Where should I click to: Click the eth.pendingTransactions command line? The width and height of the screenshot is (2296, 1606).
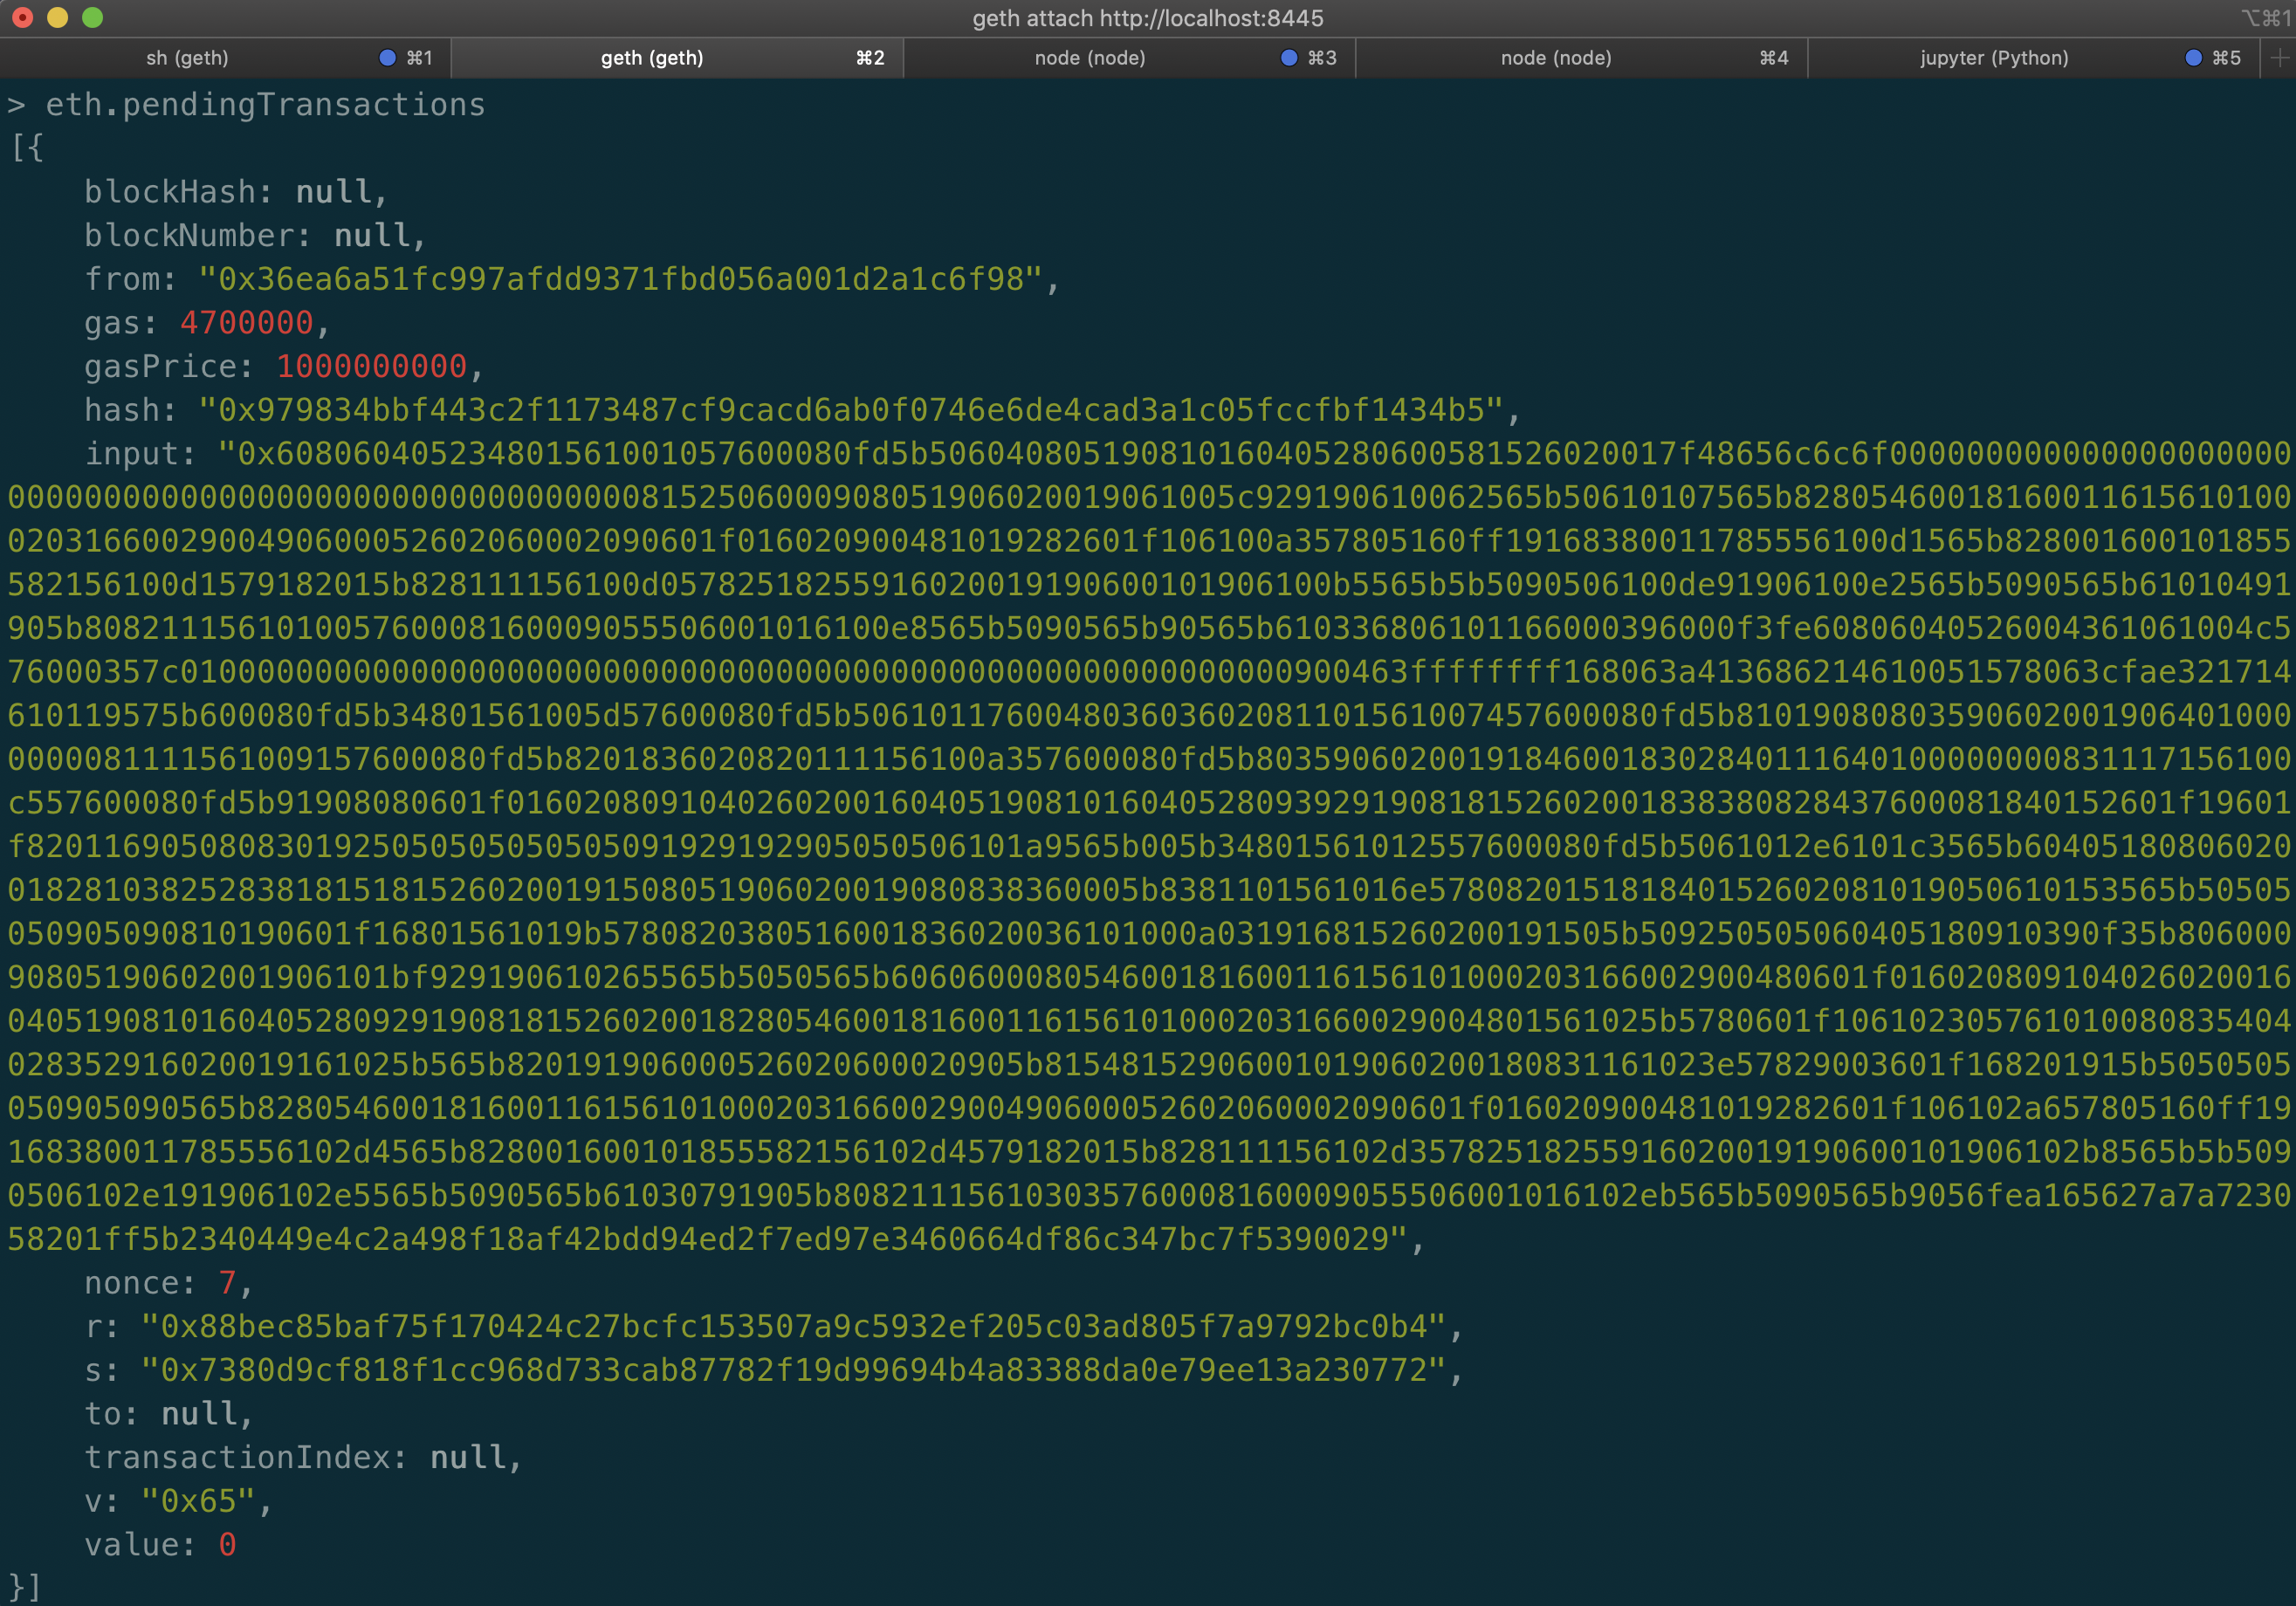tap(265, 105)
